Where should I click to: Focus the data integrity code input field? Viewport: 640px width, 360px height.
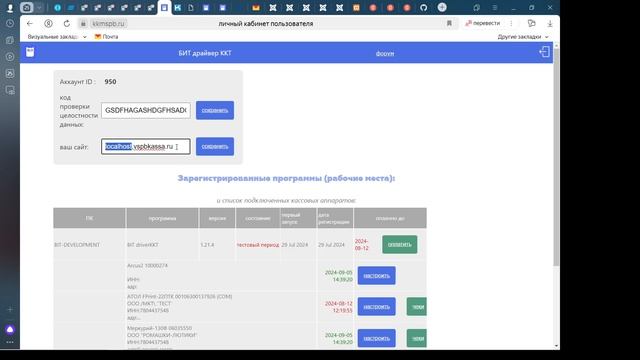coord(146,110)
